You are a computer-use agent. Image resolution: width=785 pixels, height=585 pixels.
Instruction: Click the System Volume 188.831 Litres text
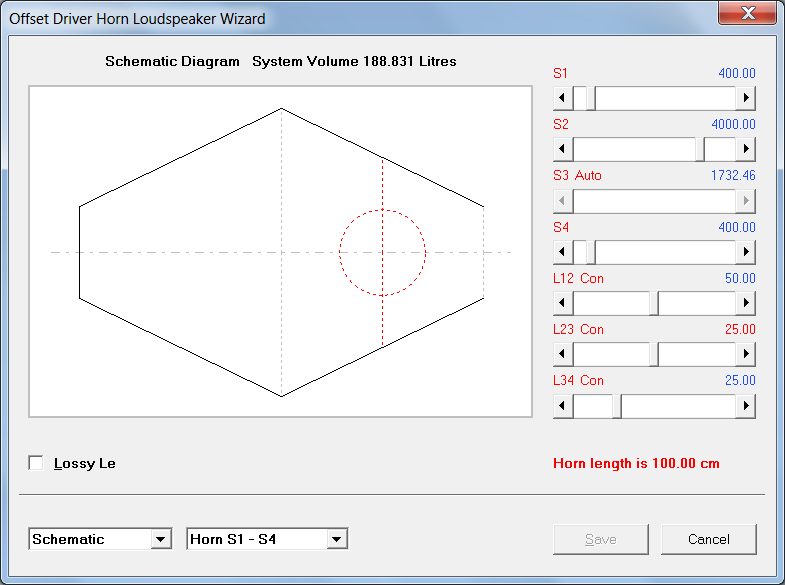pyautogui.click(x=354, y=62)
